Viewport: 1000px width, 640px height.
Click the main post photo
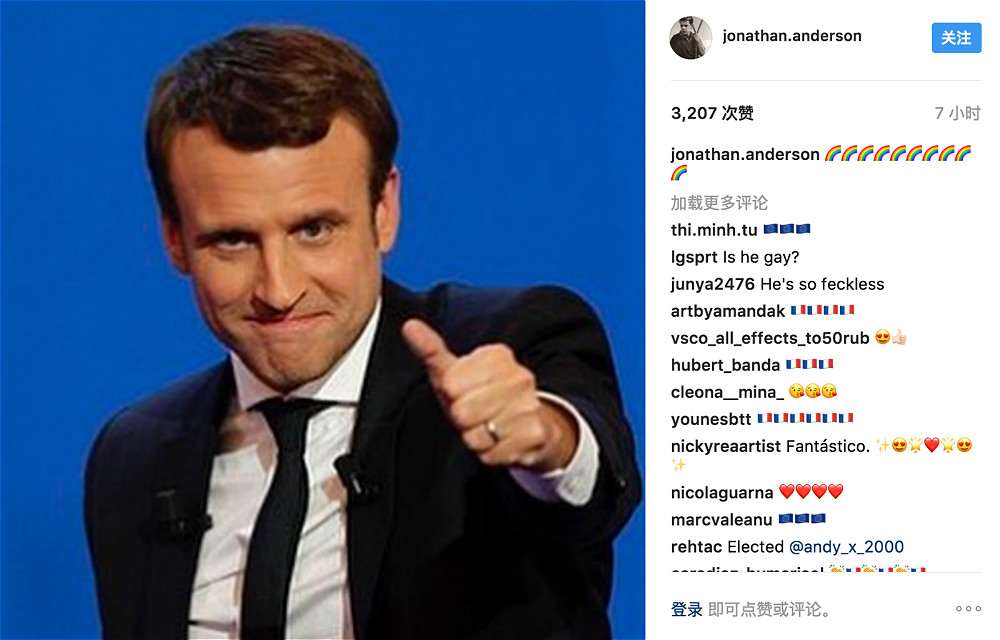323,320
